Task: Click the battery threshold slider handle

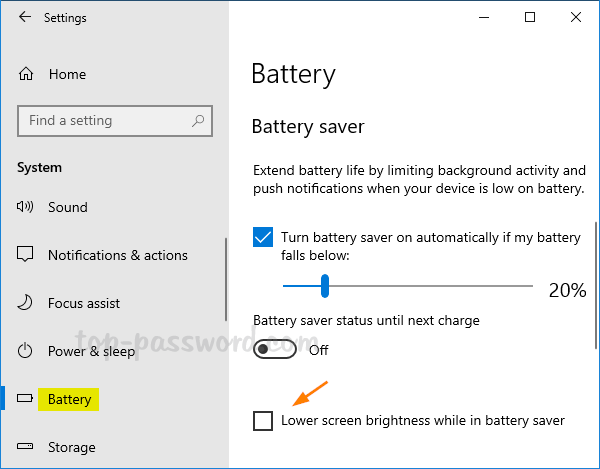Action: [x=324, y=287]
